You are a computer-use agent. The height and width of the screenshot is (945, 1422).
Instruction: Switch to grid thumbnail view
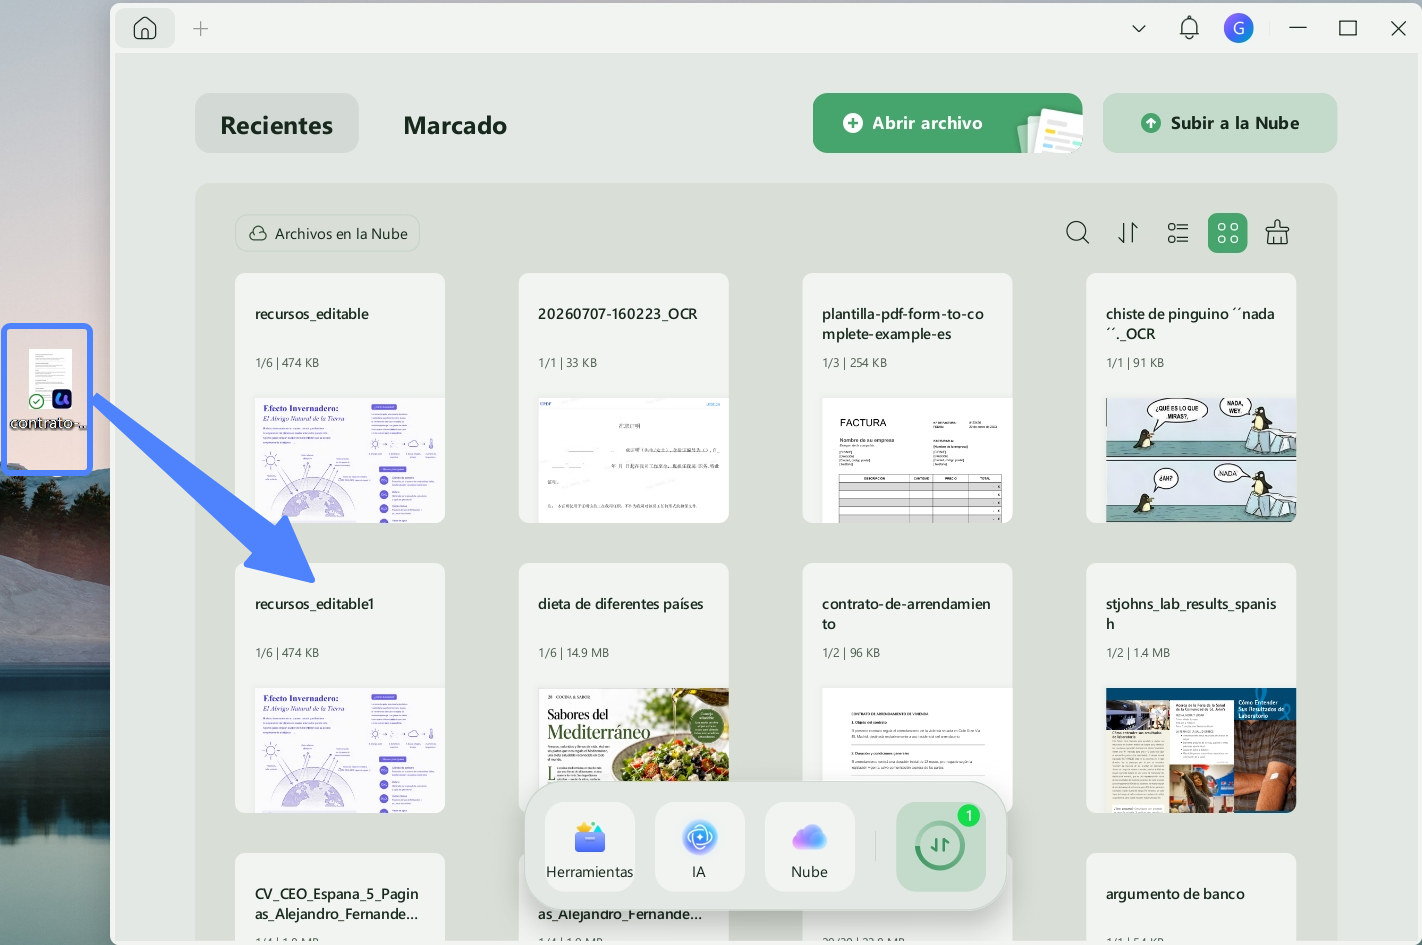click(1228, 233)
